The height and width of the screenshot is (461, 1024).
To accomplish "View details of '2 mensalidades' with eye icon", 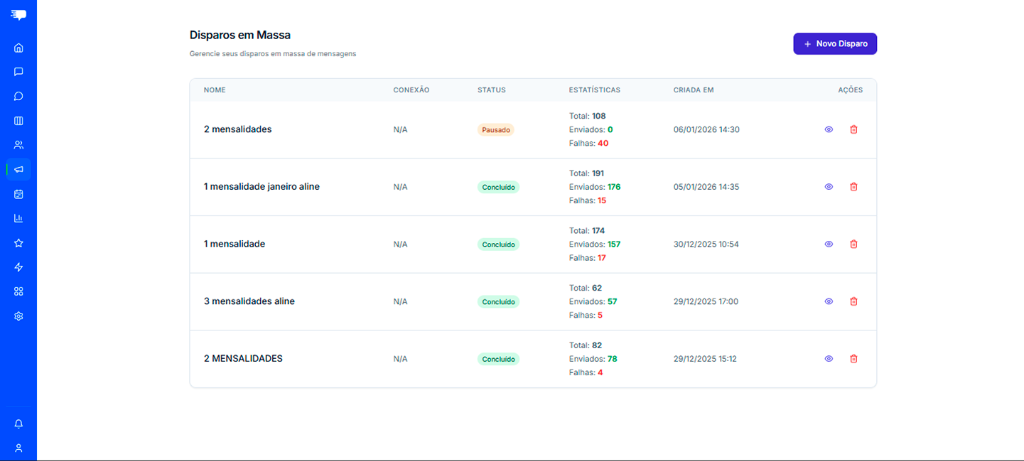I will tap(828, 129).
